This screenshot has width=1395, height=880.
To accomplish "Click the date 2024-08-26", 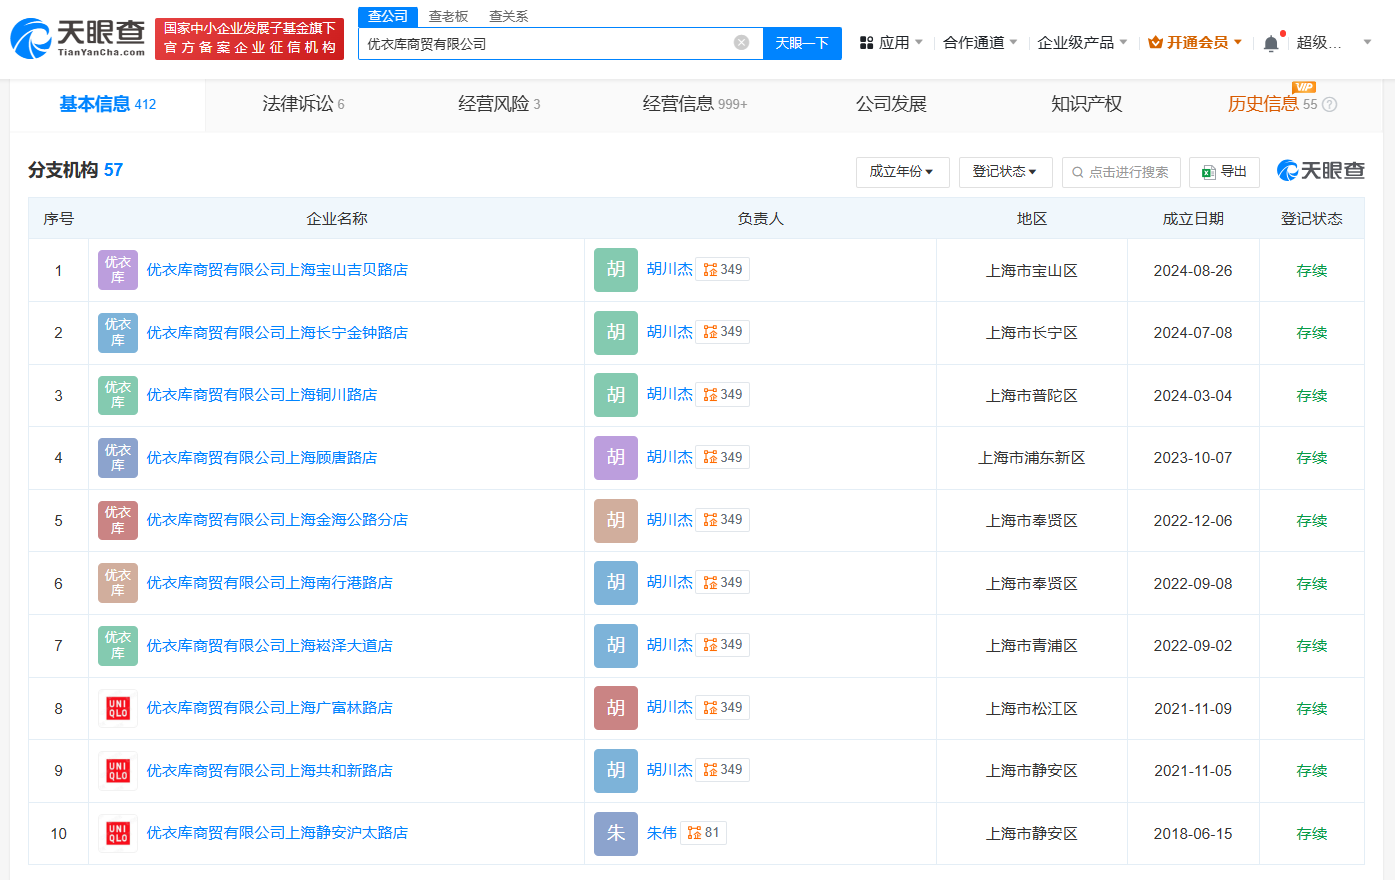I will (x=1192, y=270).
